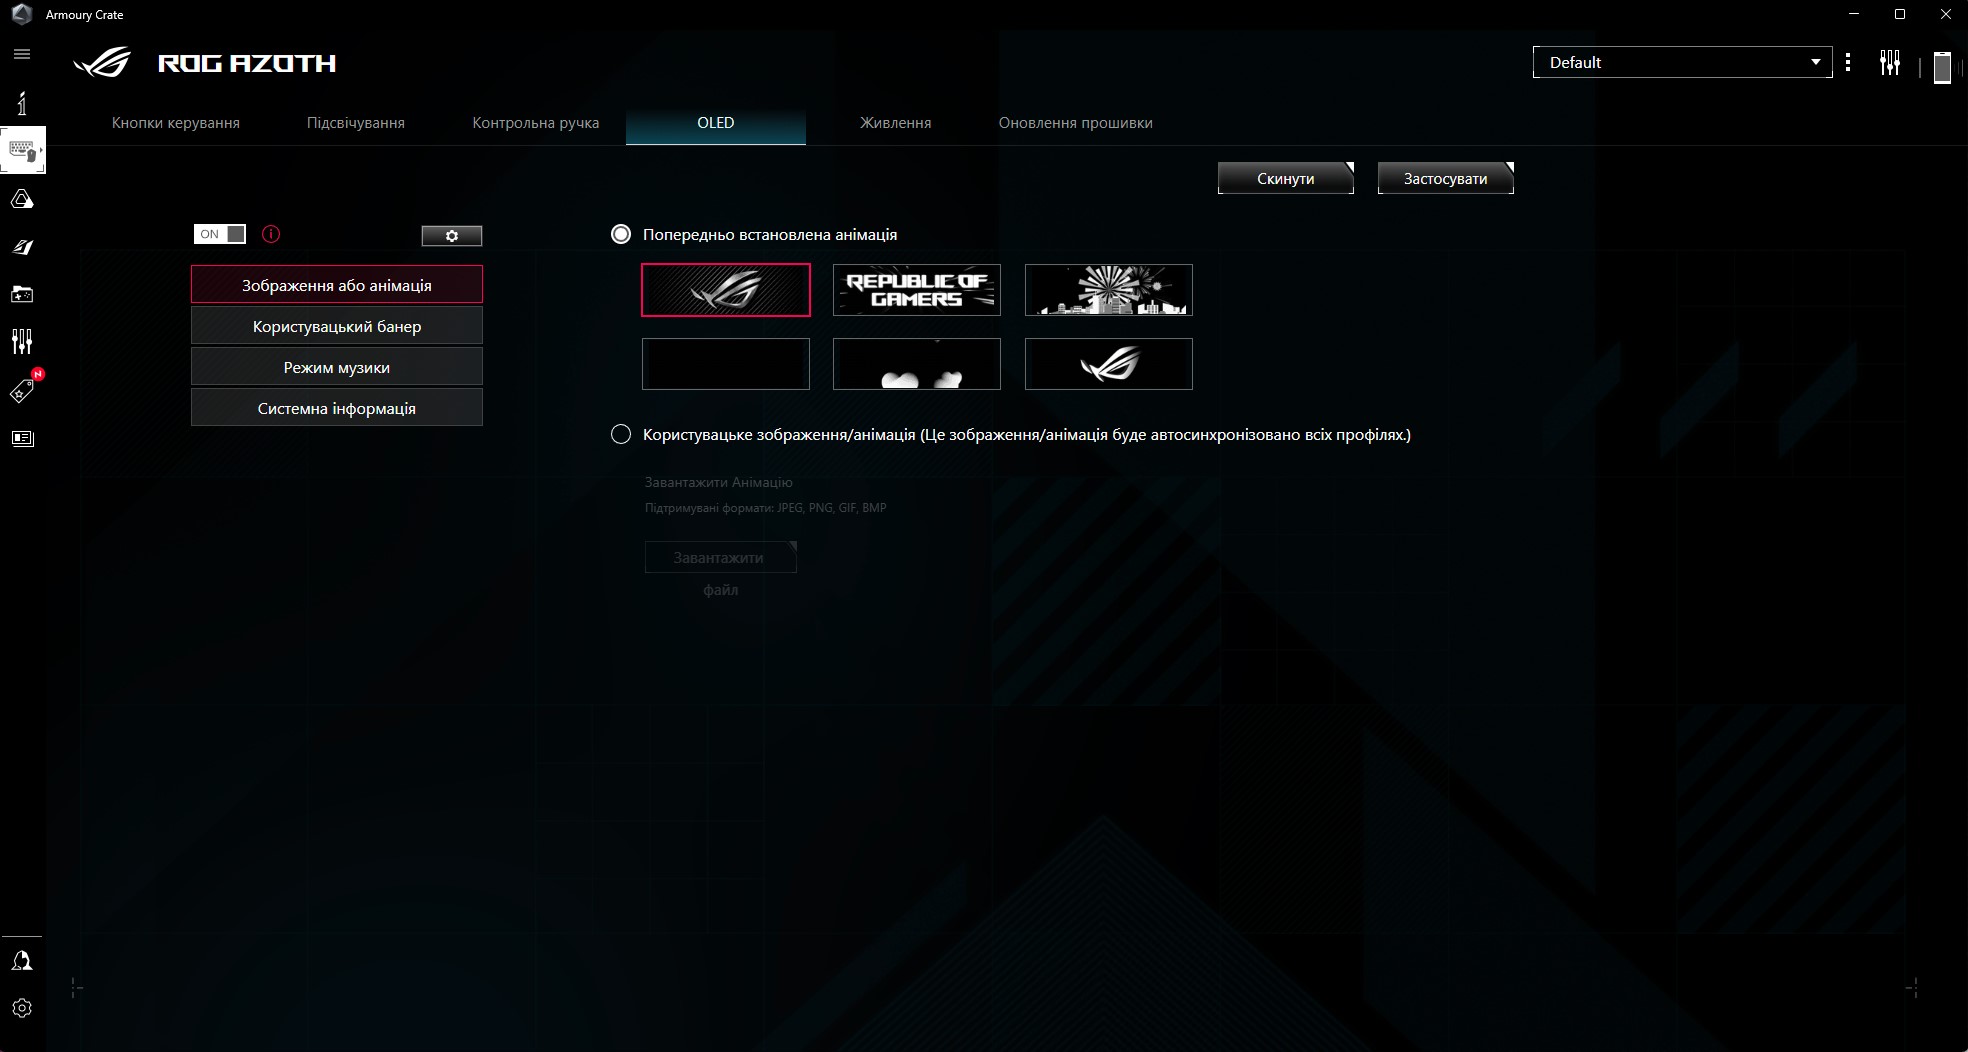Click the Застосувати button
This screenshot has width=1968, height=1052.
(1445, 179)
